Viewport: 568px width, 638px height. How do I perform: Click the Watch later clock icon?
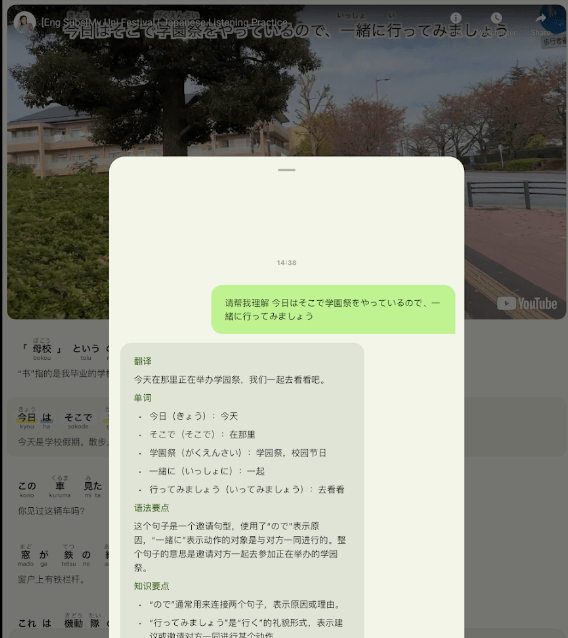coord(496,18)
